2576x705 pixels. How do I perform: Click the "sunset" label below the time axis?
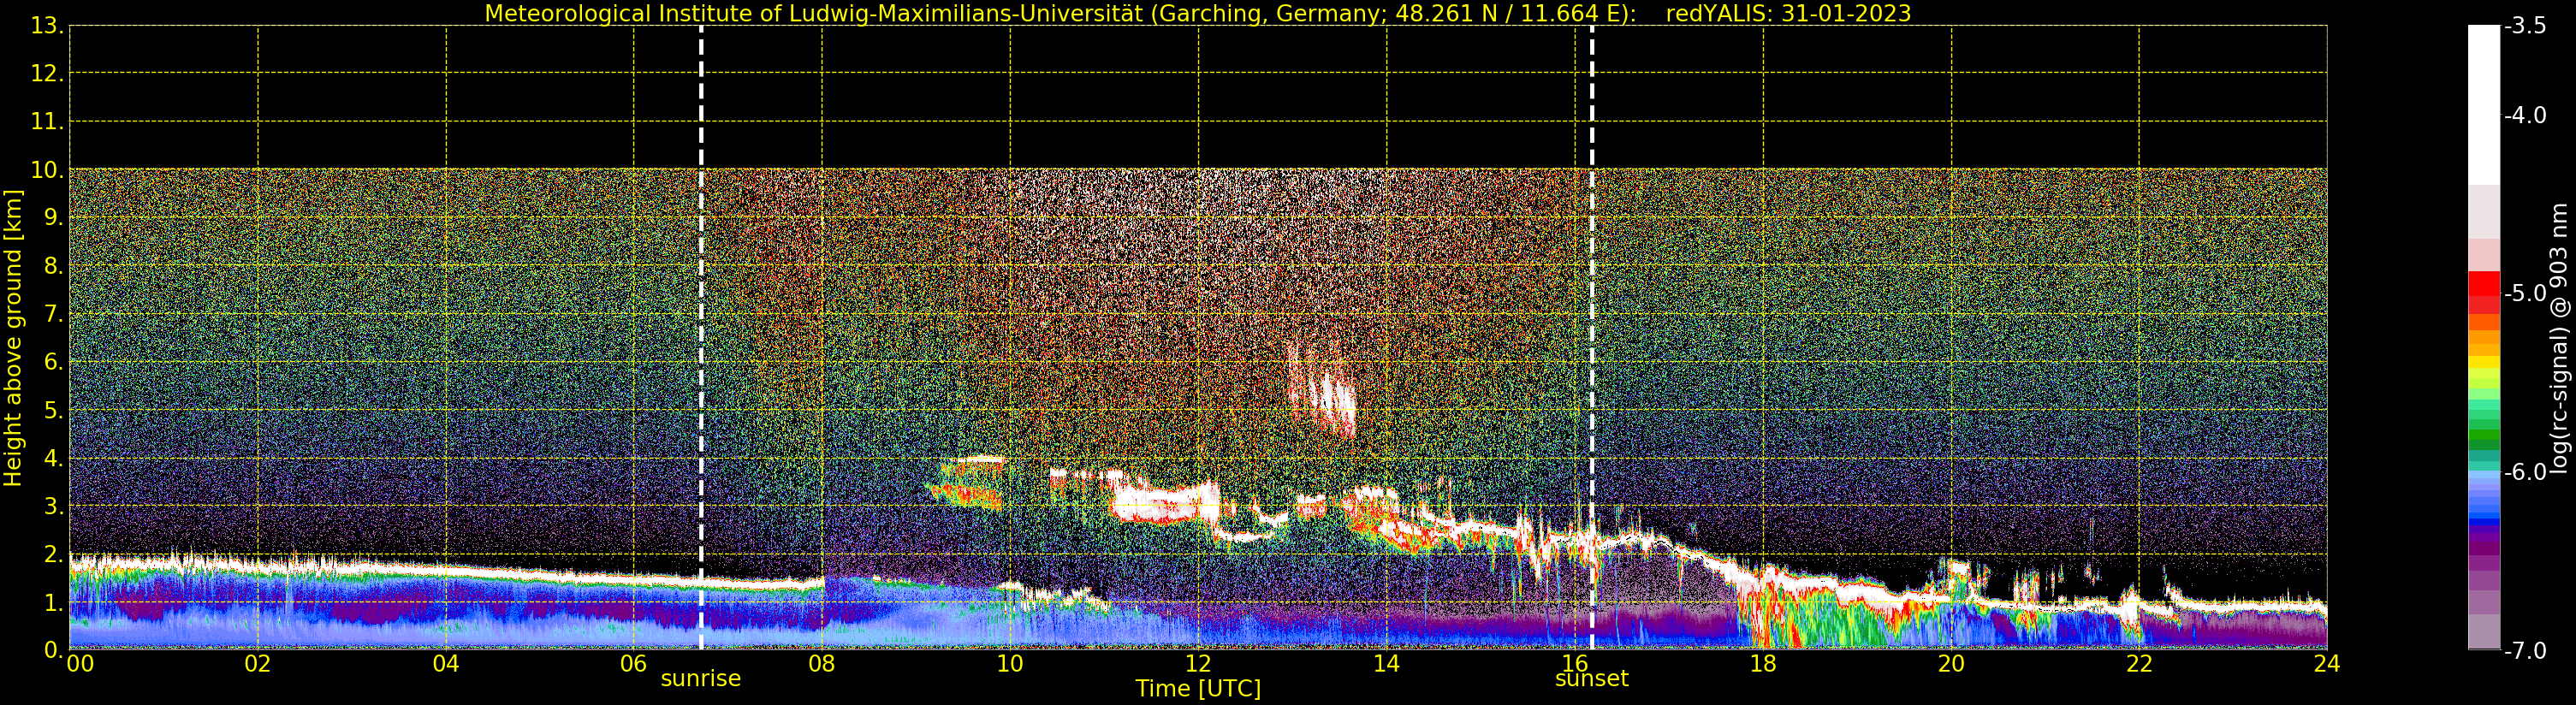[1592, 678]
